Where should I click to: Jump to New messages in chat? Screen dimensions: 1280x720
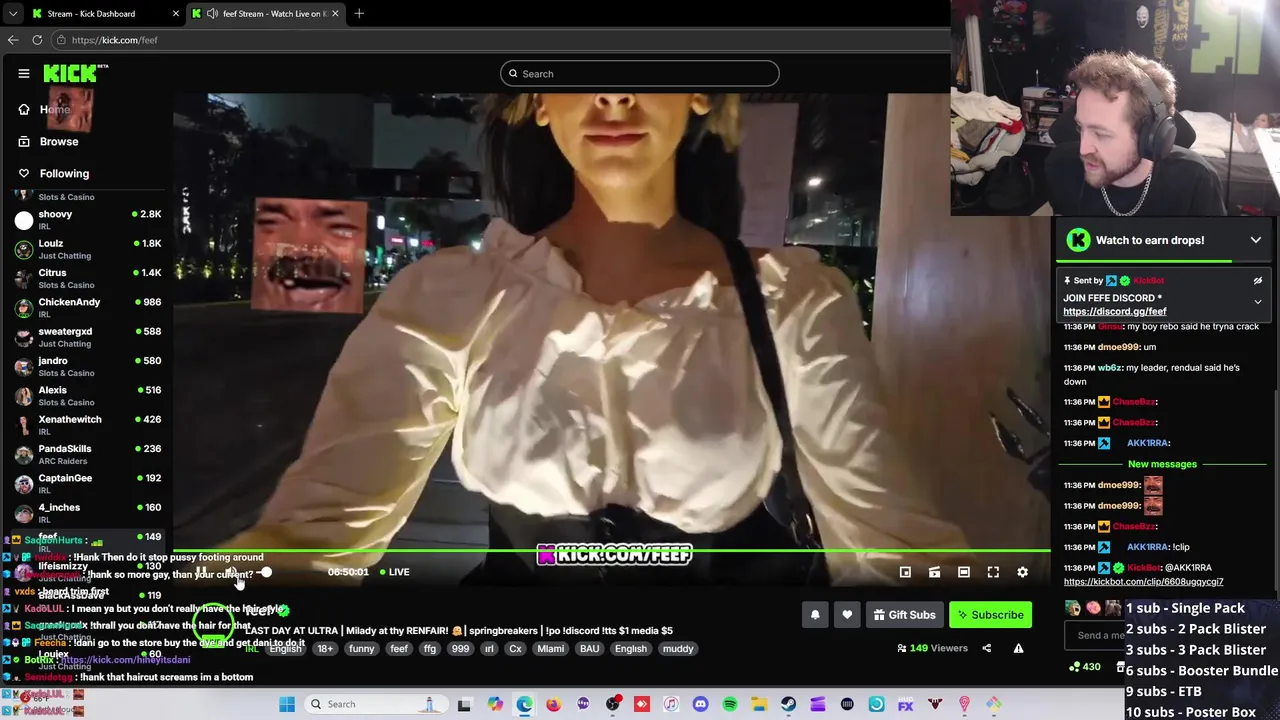point(1162,464)
